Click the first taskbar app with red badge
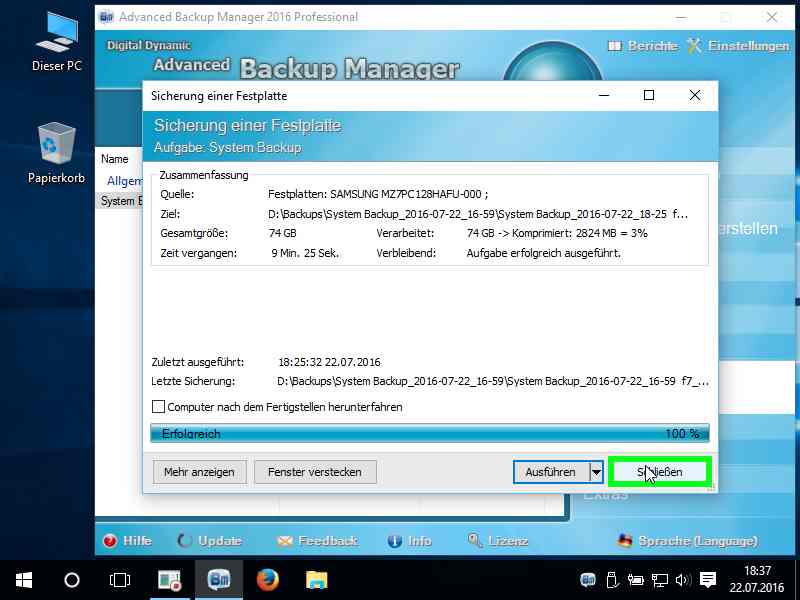This screenshot has width=800, height=600. coord(170,580)
